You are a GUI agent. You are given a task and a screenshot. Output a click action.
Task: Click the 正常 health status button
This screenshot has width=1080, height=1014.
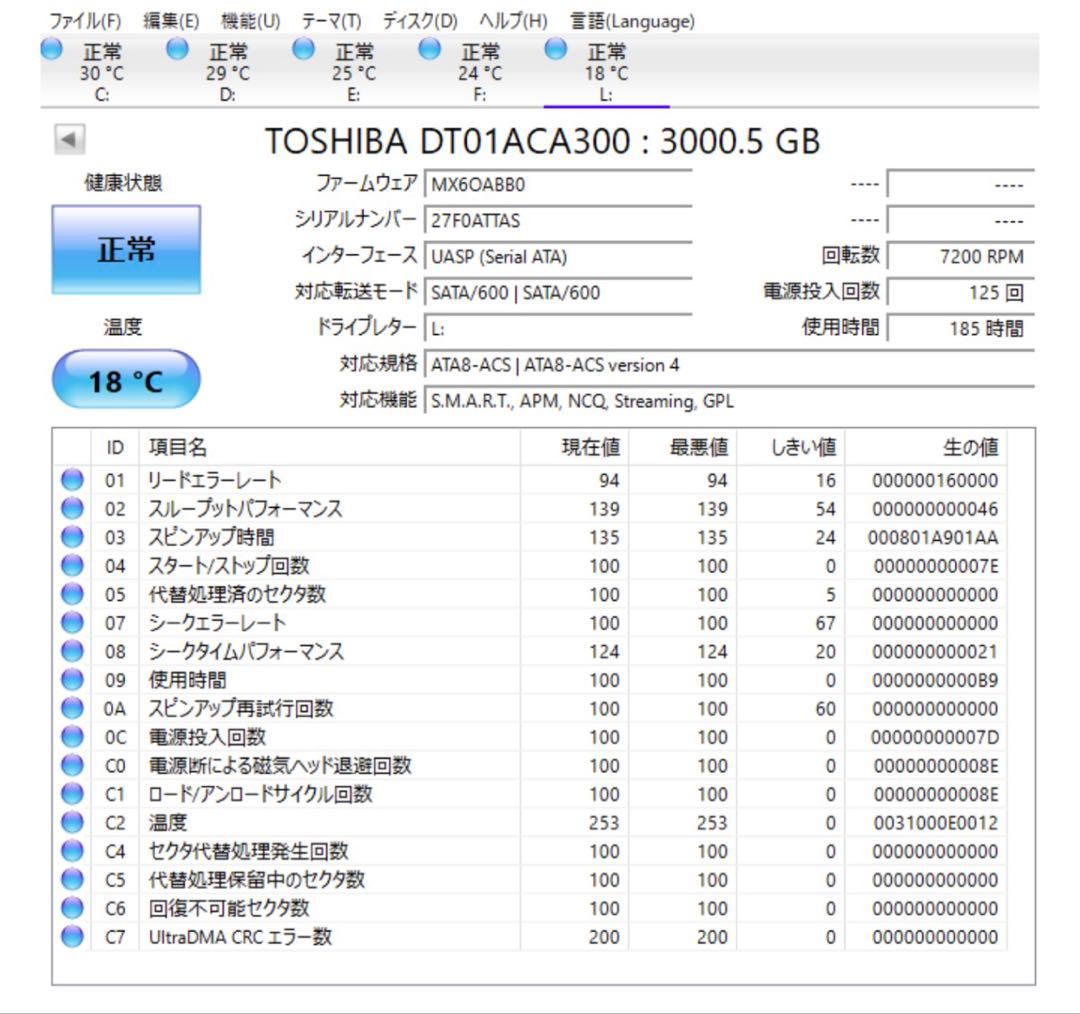125,250
